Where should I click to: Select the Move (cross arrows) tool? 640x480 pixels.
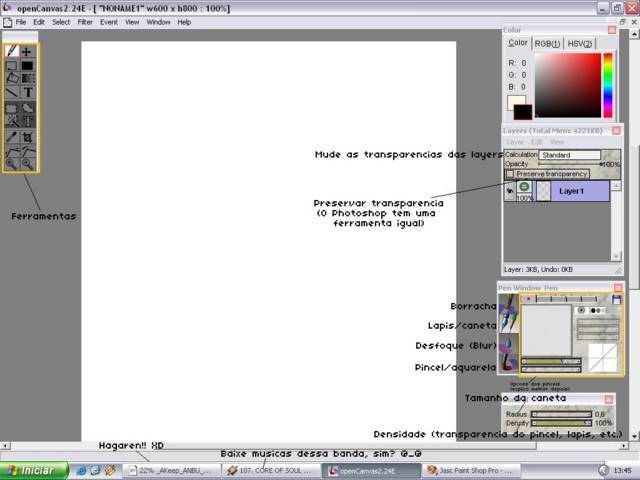[x=27, y=51]
